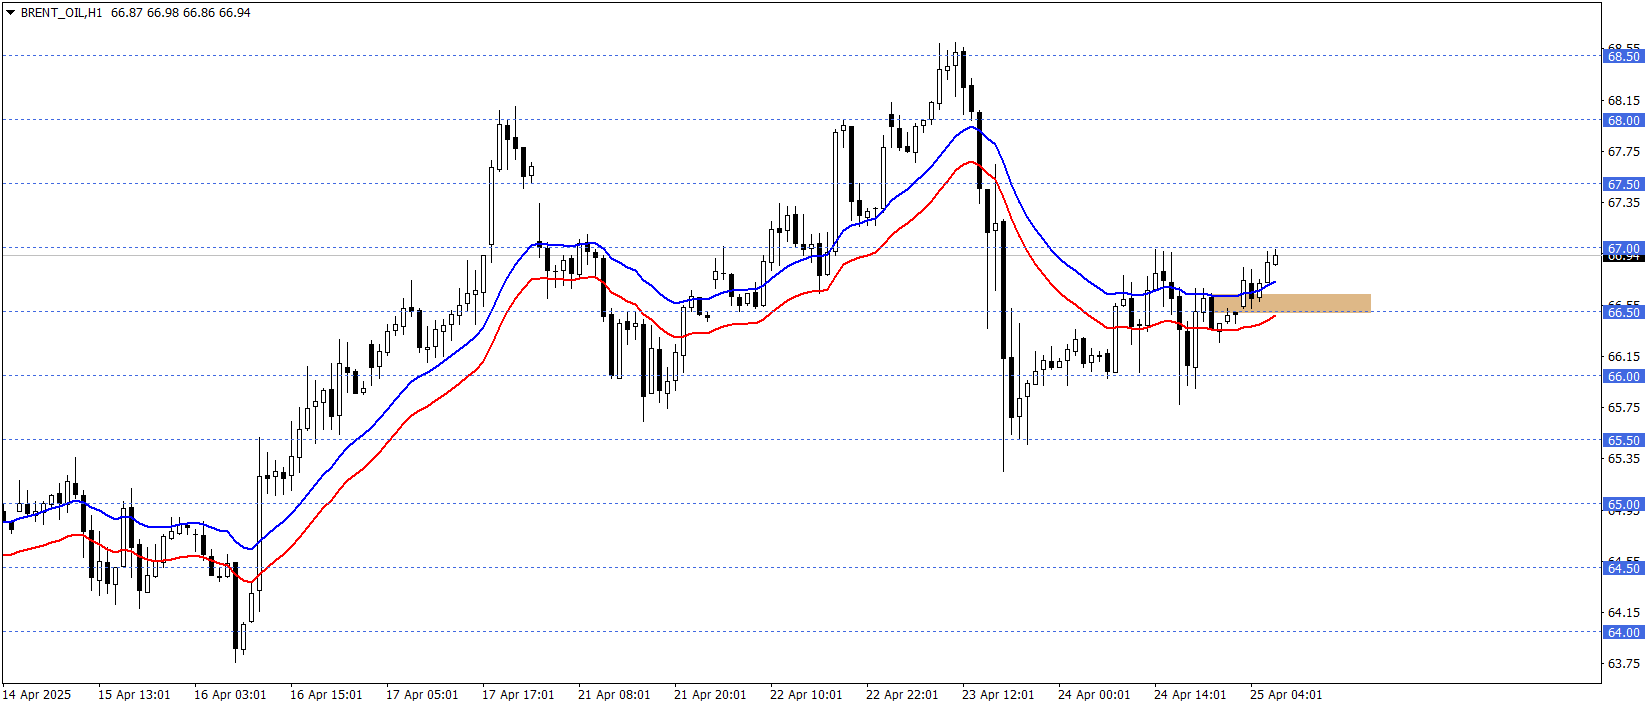Image resolution: width=1651 pixels, height=707 pixels.
Task: Click the 64.15 price scale value
Action: (x=1623, y=612)
